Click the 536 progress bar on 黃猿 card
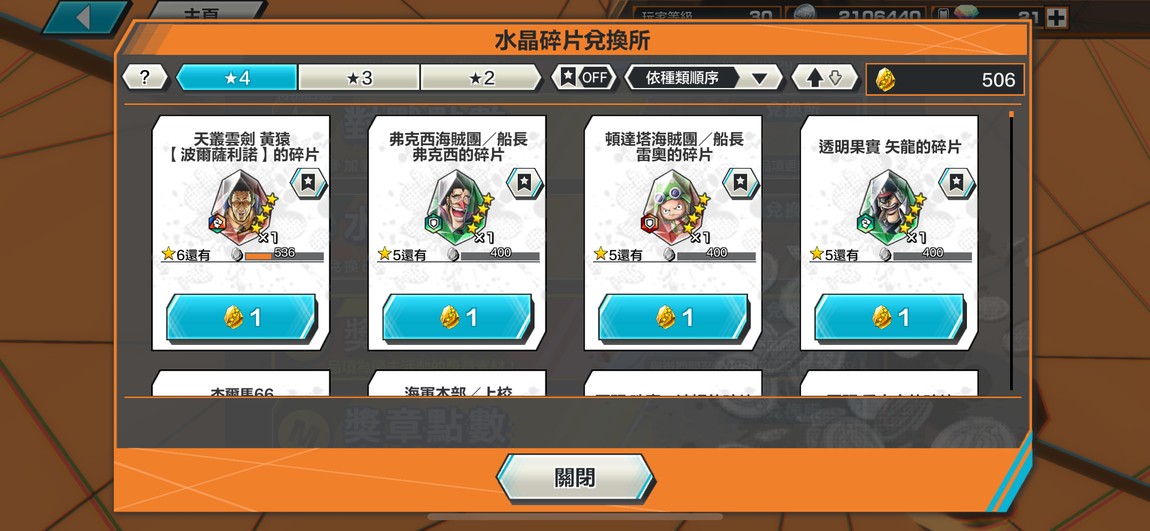 284,254
